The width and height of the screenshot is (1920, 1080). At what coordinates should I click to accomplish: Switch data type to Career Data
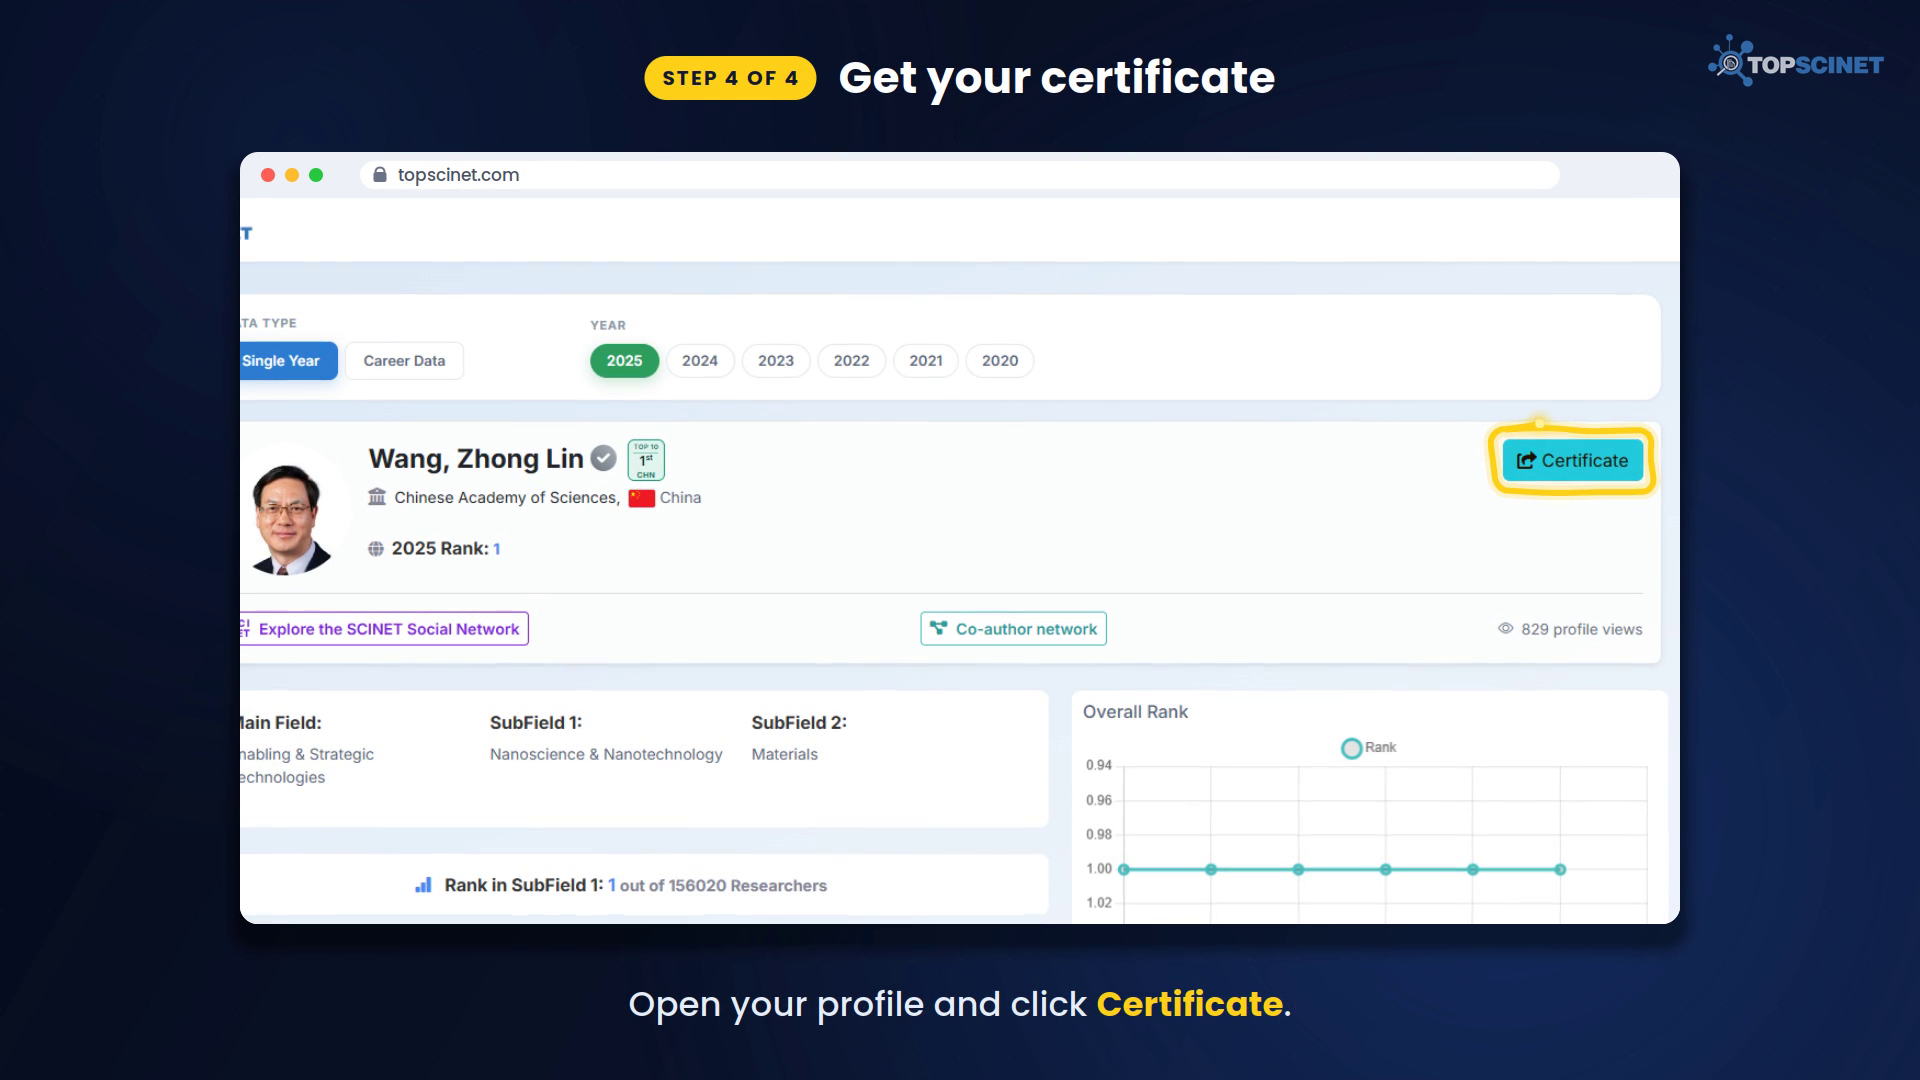point(404,361)
